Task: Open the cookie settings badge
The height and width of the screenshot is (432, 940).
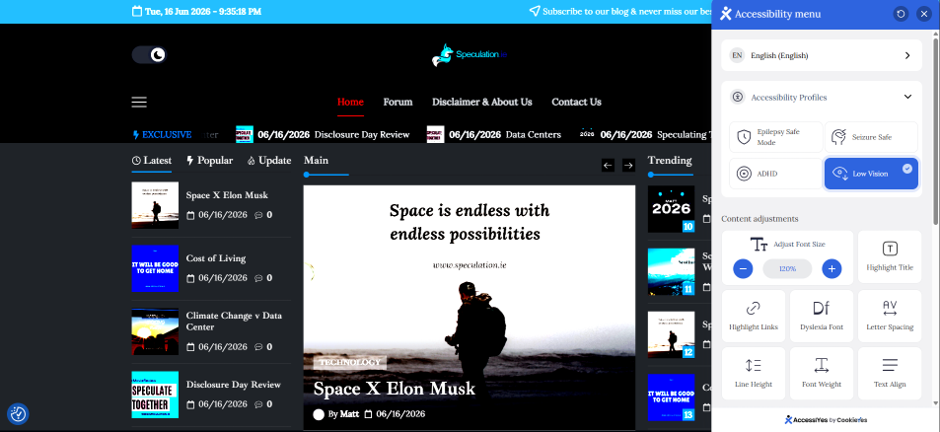Action: [x=18, y=413]
